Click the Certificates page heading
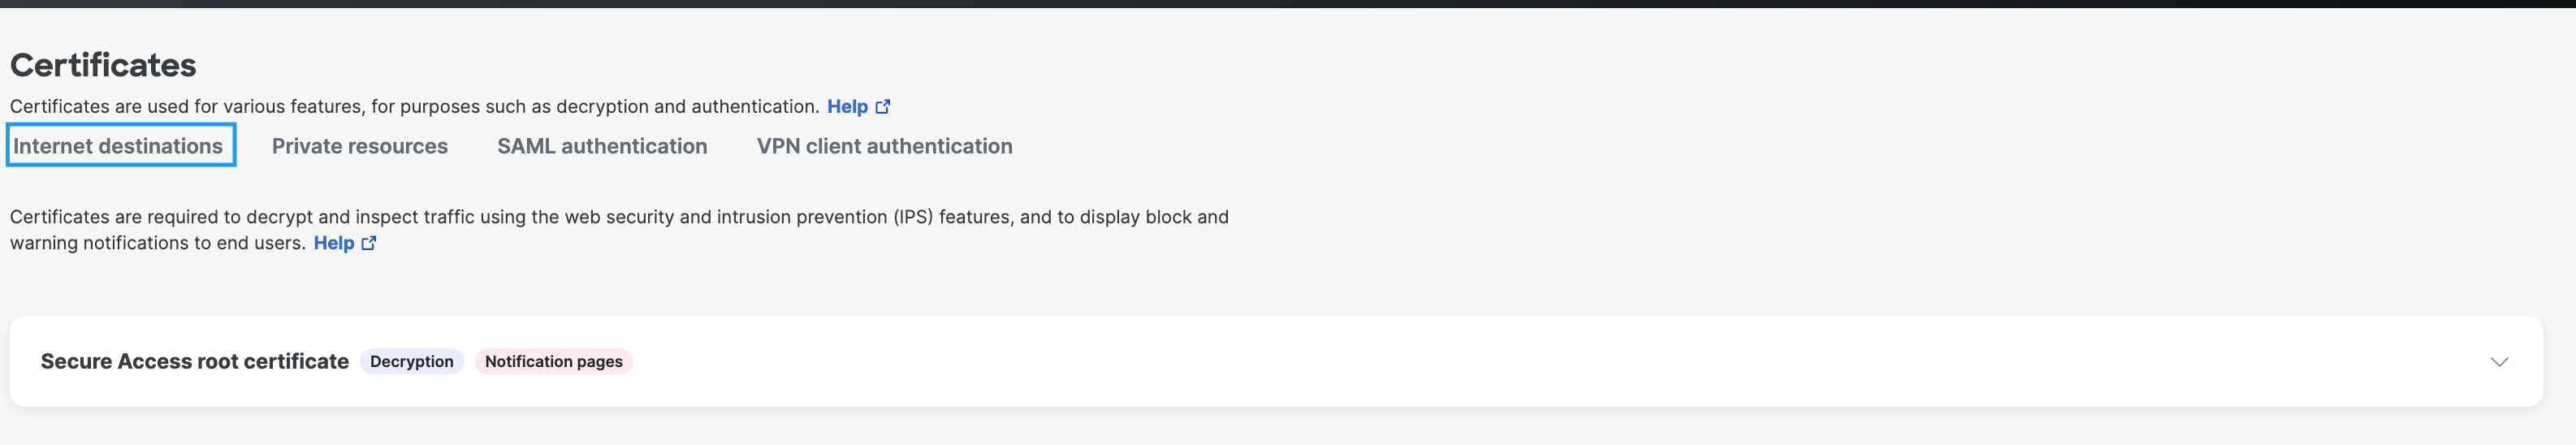Image resolution: width=2576 pixels, height=445 pixels. (x=103, y=65)
